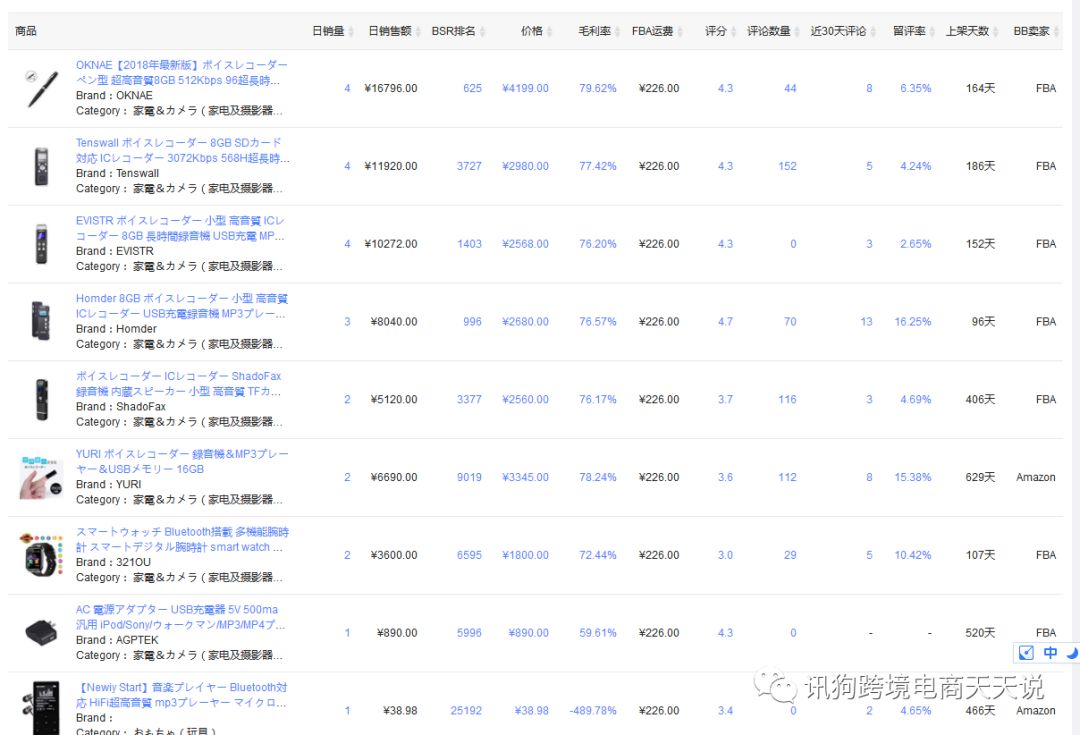Viewport: 1080px width, 735px height.
Task: Click daily sales ¥890.00 in AGPTEK row
Action: (x=397, y=633)
